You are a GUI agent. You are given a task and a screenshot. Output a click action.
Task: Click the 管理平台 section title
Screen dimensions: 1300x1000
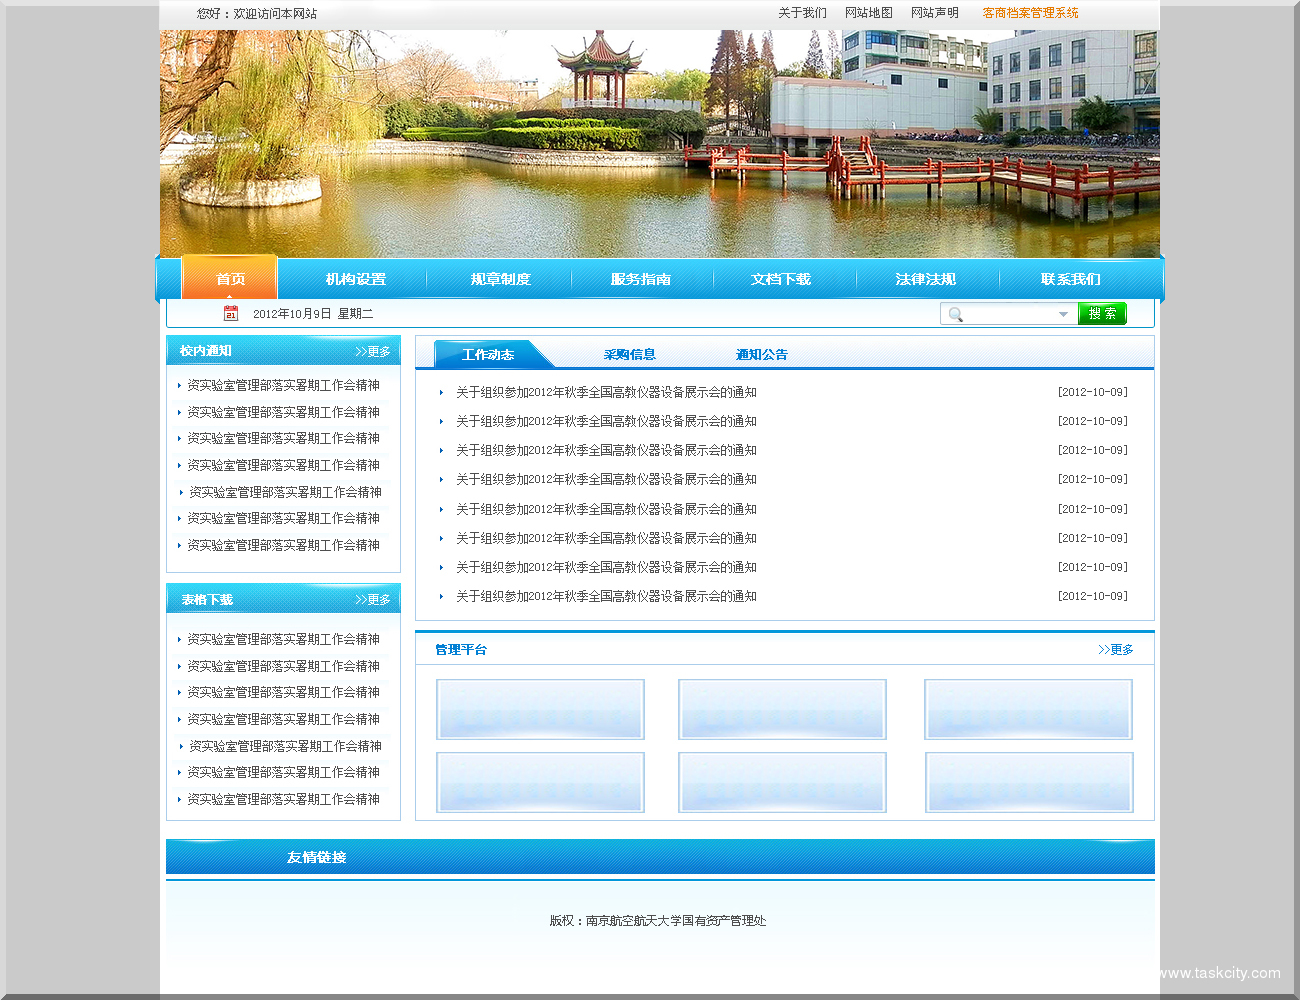461,649
